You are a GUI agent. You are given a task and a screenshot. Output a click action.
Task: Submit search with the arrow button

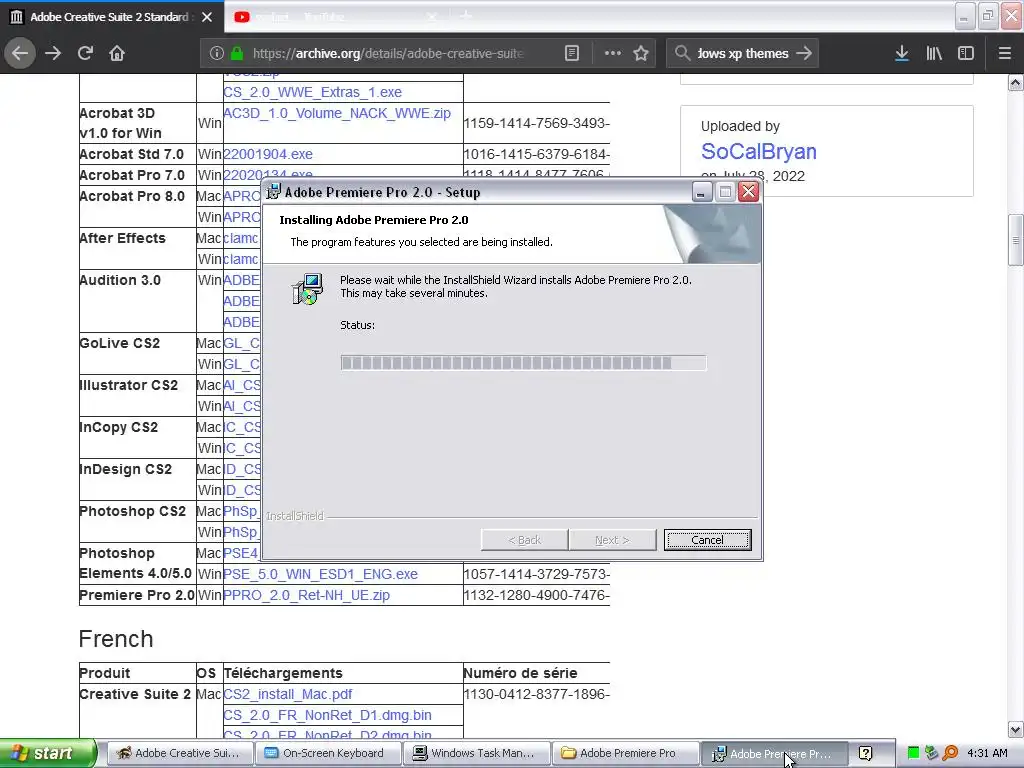(x=804, y=53)
